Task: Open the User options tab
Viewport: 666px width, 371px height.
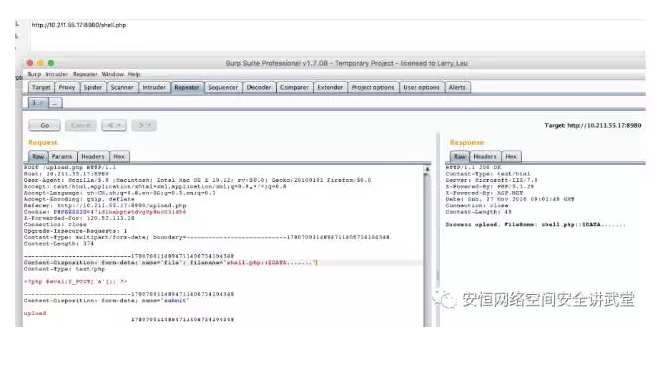Action: pyautogui.click(x=421, y=87)
